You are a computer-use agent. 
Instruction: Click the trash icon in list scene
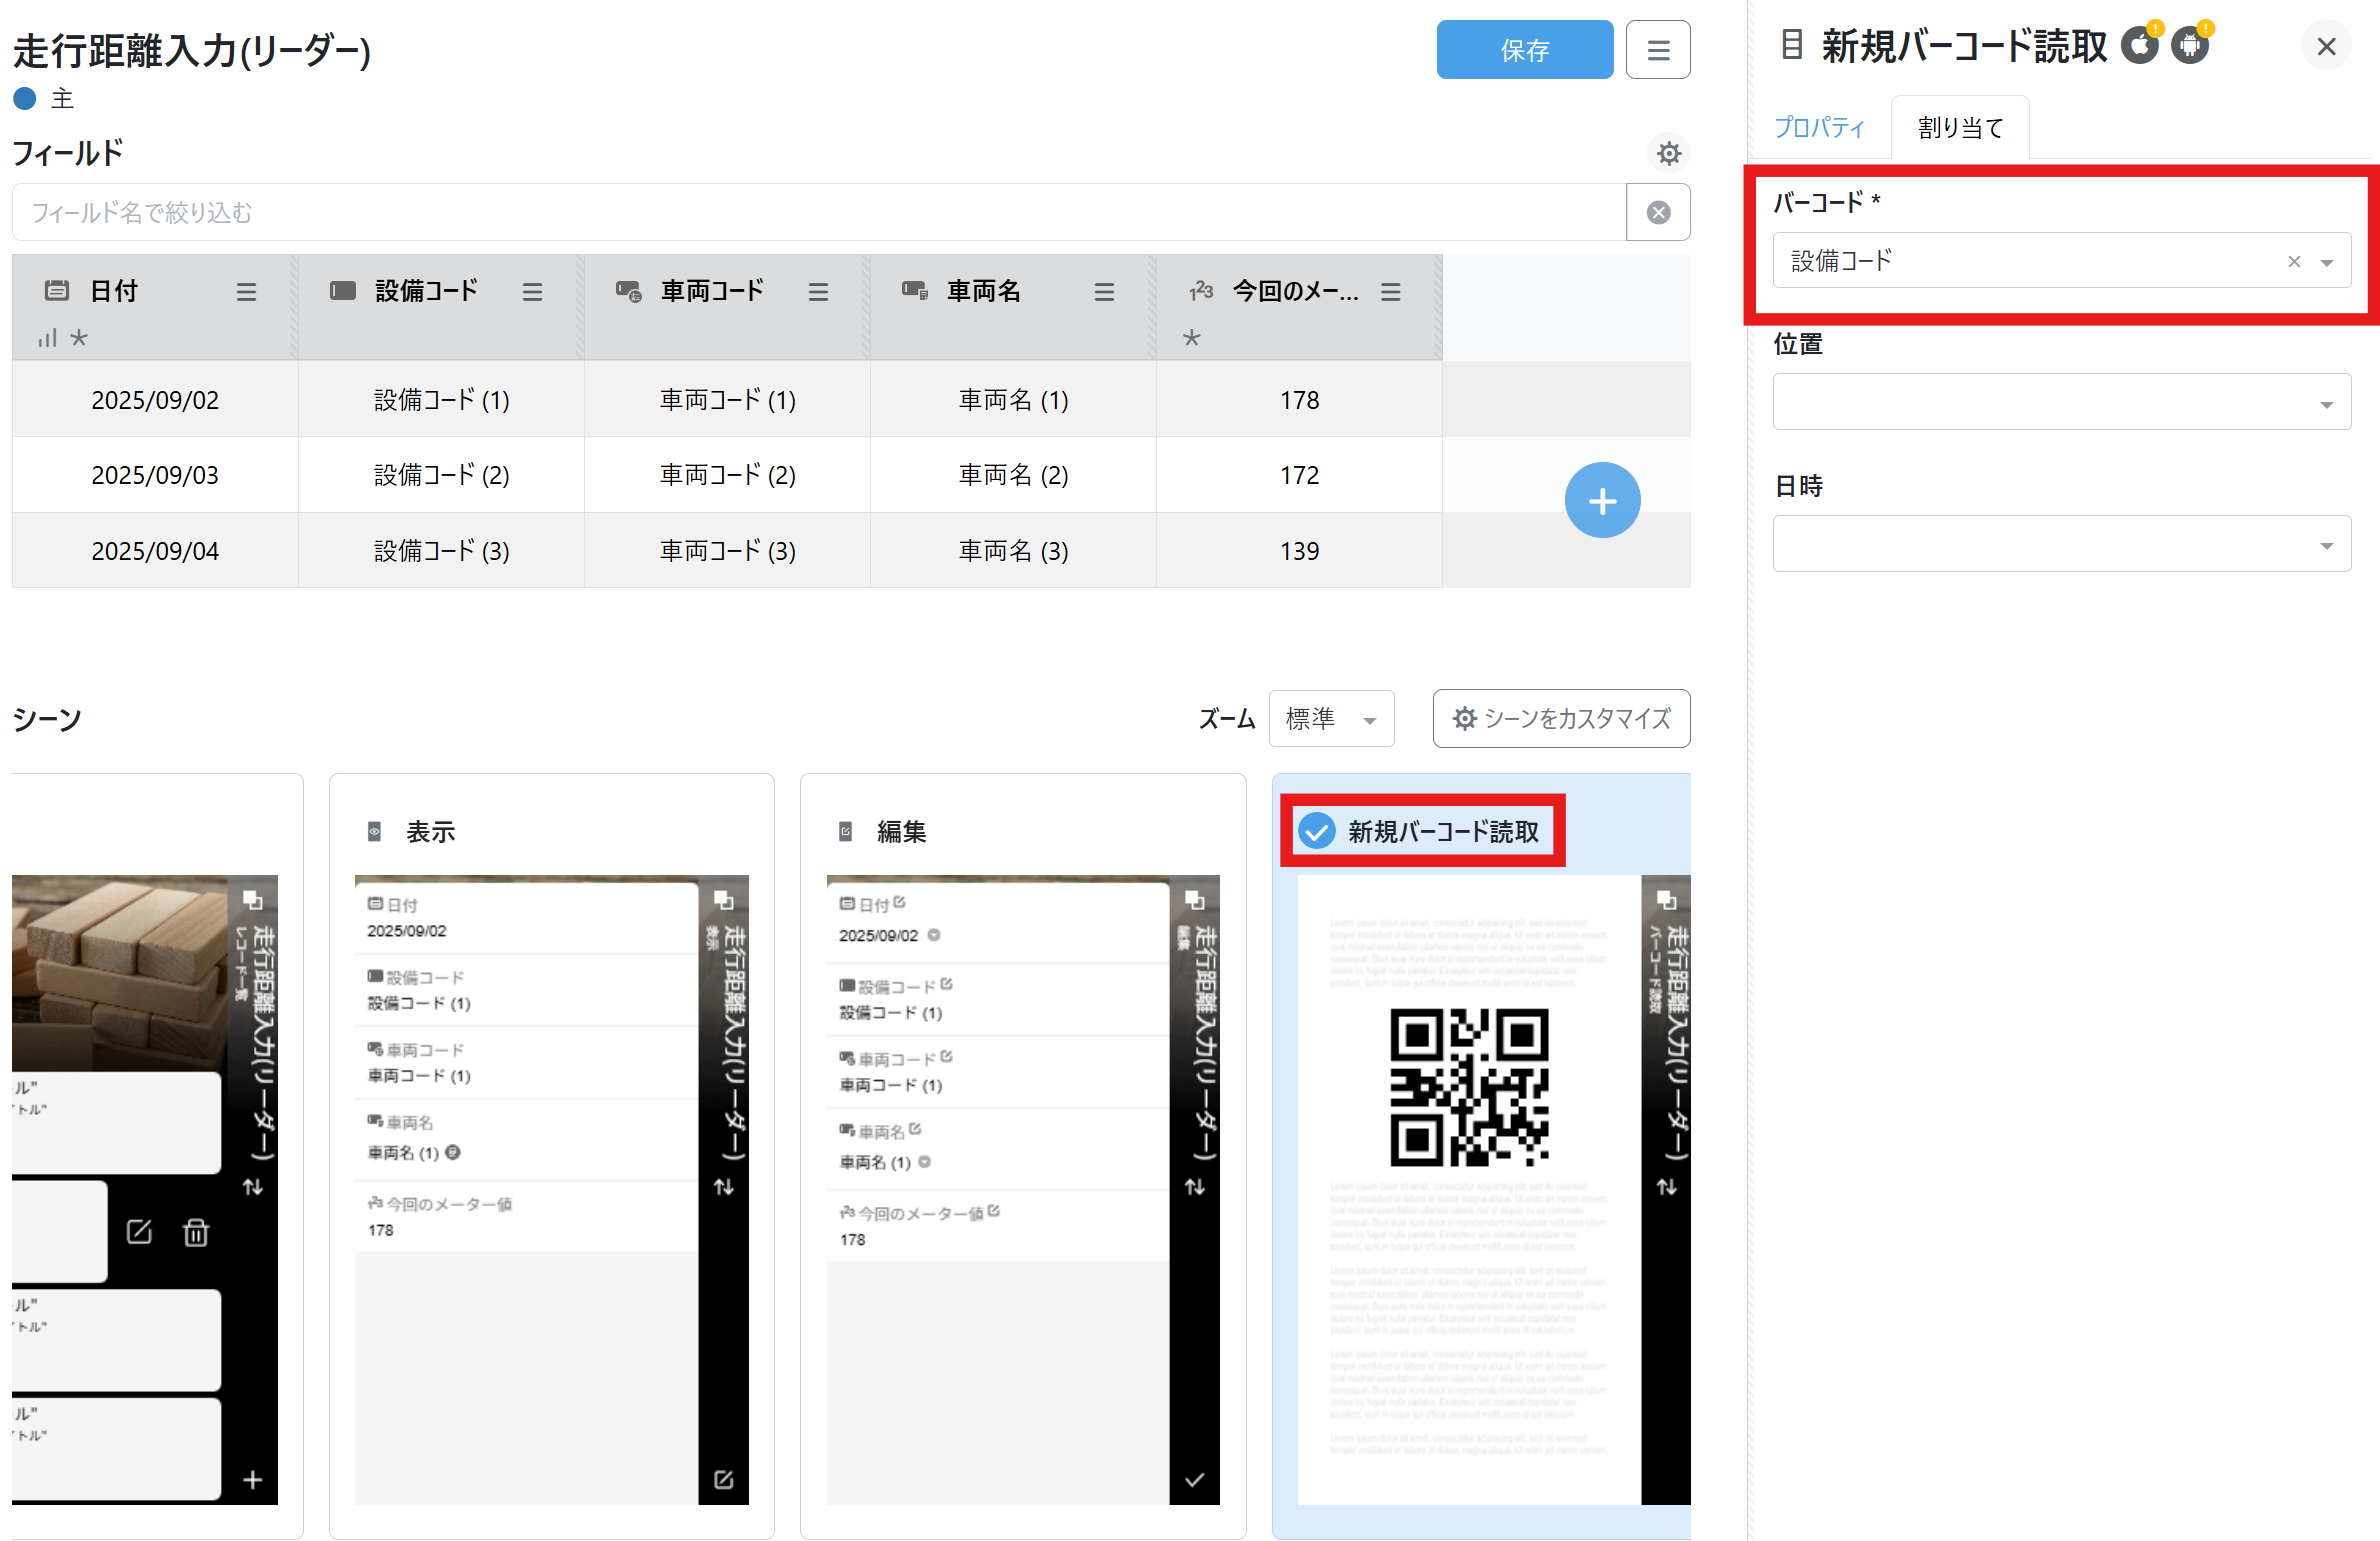(x=196, y=1232)
